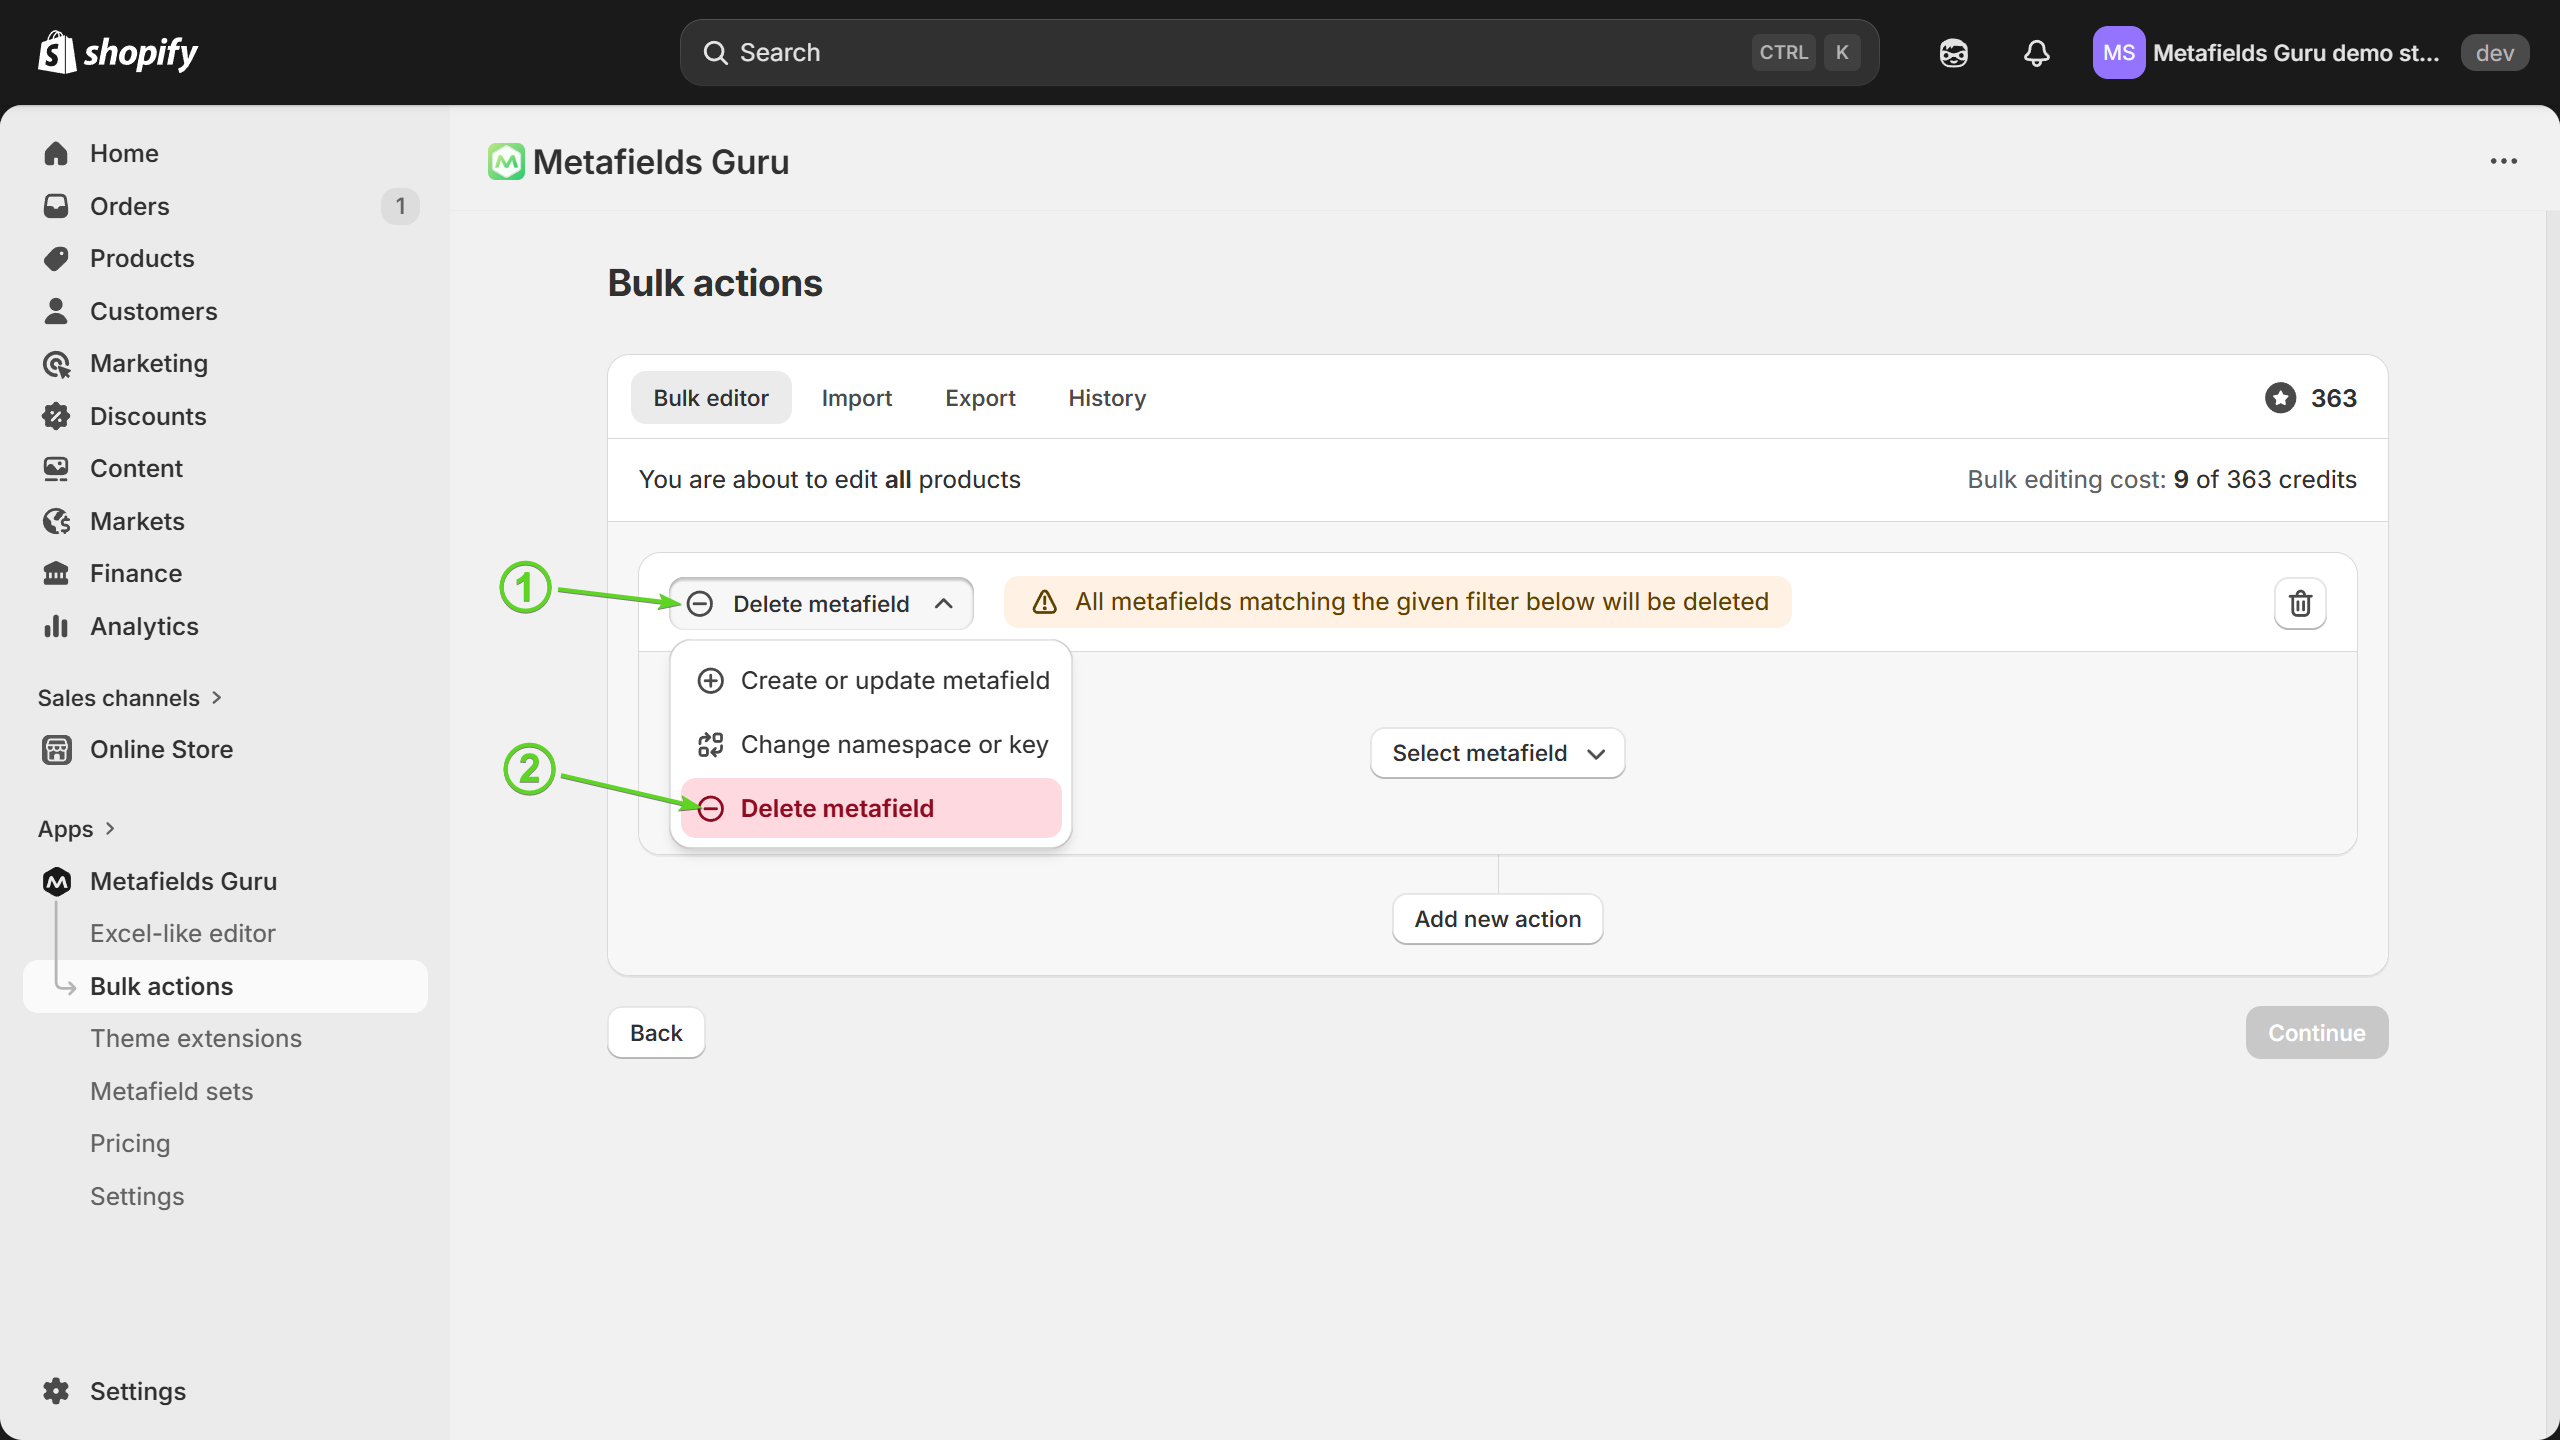
Task: Go to Discounts in the sidebar
Action: (x=148, y=416)
